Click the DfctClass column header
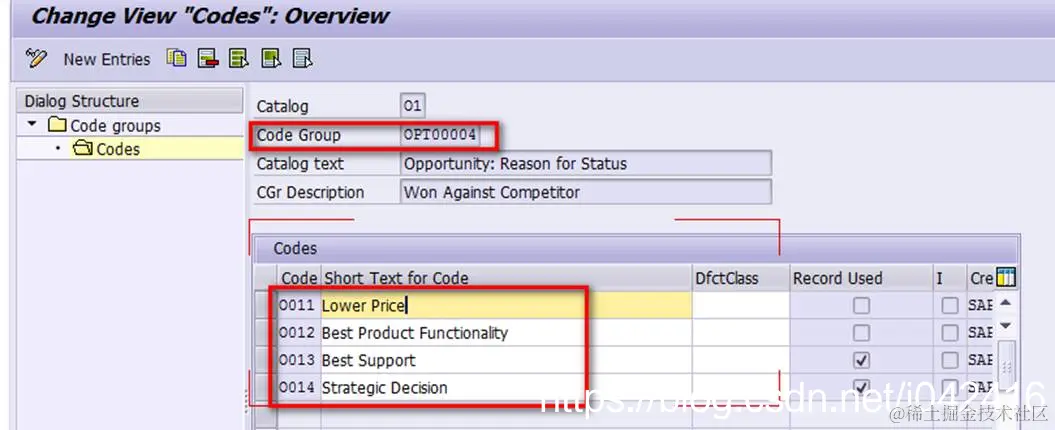The width and height of the screenshot is (1055, 430). 740,278
